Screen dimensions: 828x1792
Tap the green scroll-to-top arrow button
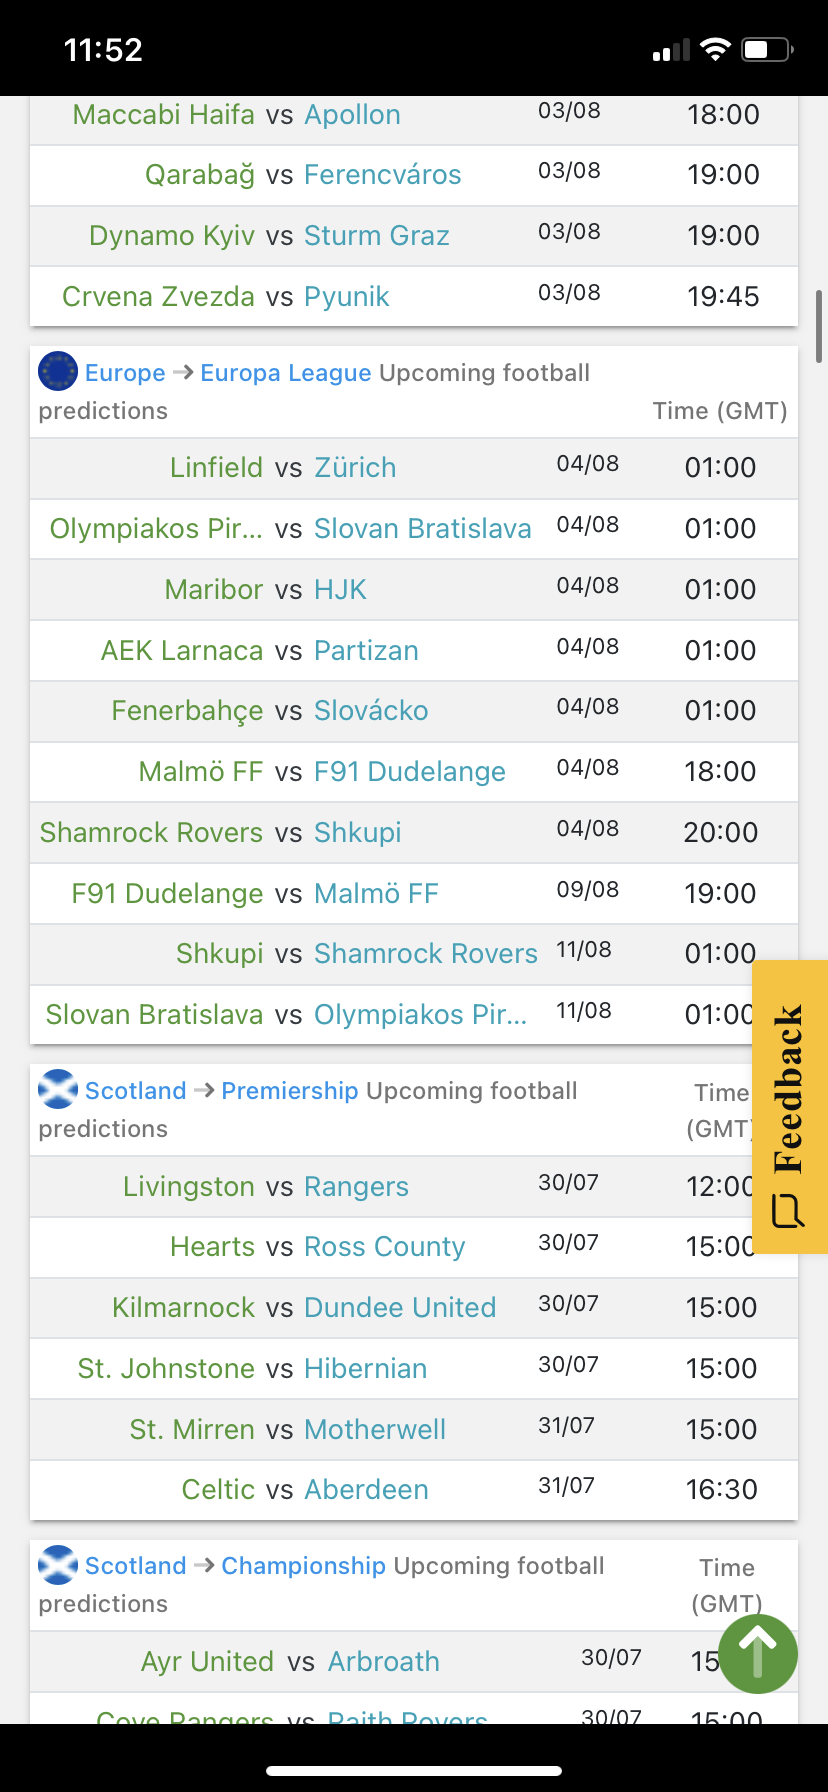[x=758, y=1654]
